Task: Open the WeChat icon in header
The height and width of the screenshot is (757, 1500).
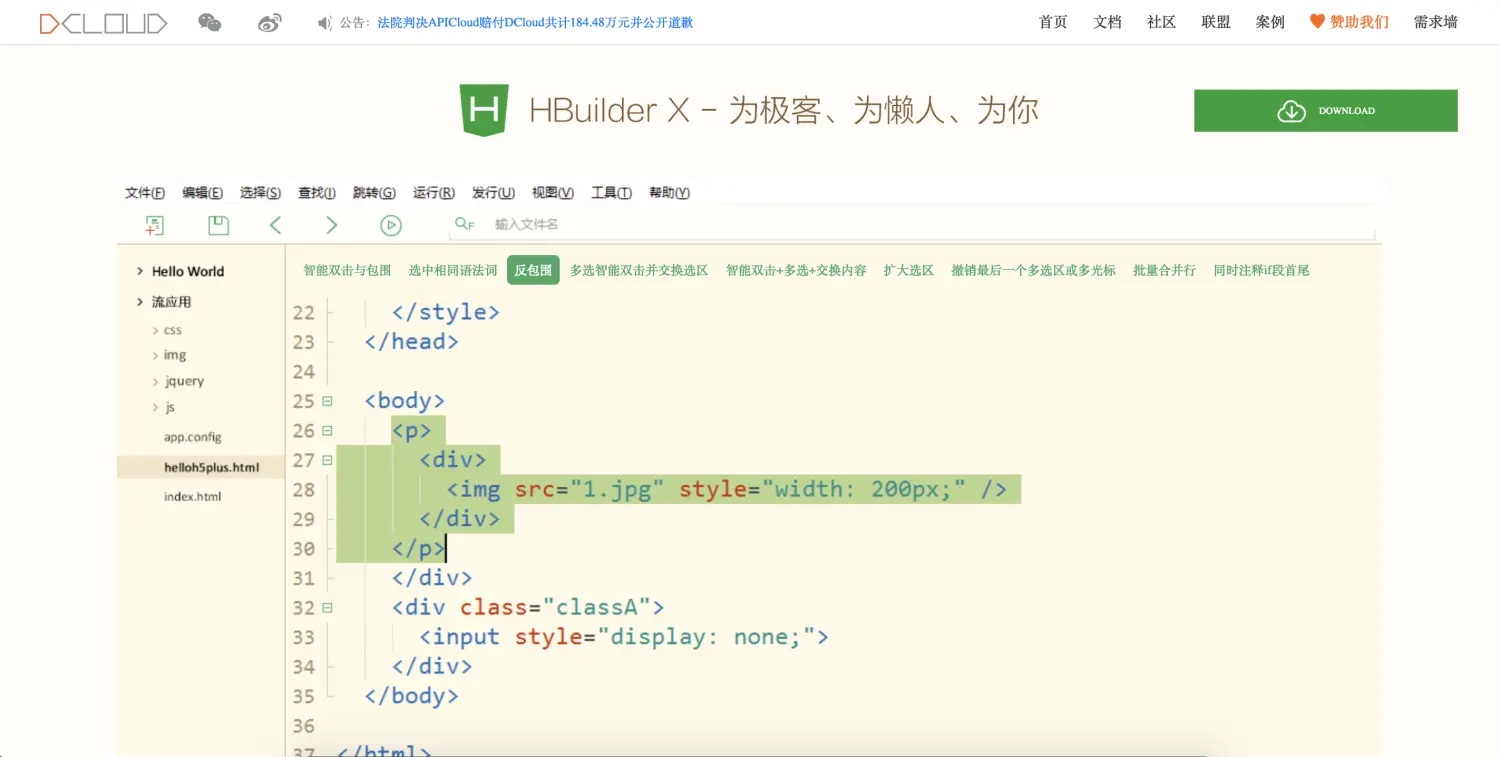Action: click(x=210, y=23)
